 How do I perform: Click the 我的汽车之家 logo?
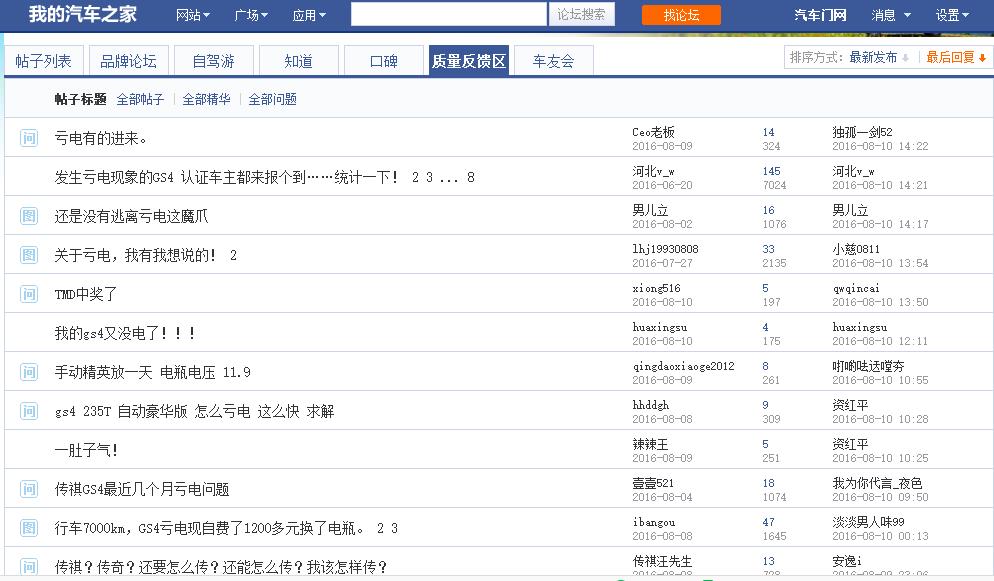(x=82, y=14)
